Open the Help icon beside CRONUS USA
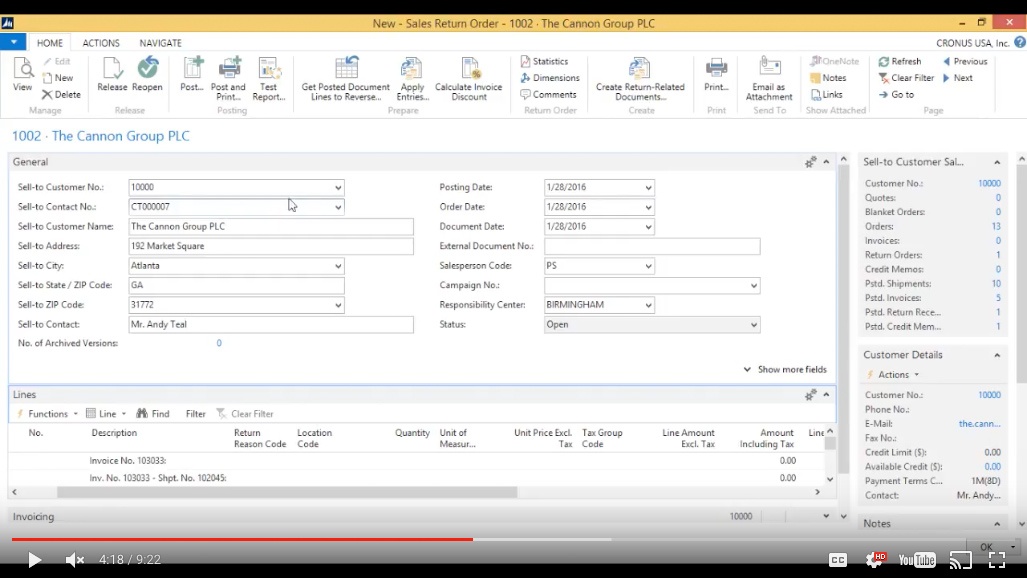1027x578 pixels. (1020, 43)
